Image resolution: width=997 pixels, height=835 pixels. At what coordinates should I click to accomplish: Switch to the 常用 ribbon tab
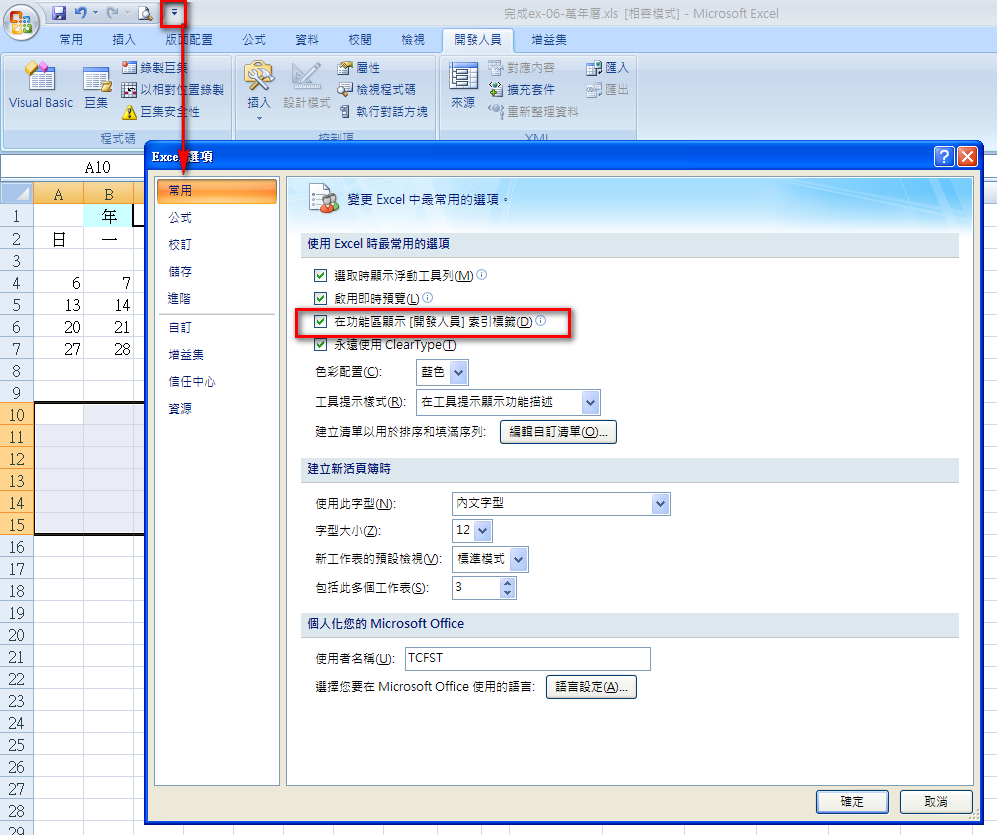(x=71, y=39)
